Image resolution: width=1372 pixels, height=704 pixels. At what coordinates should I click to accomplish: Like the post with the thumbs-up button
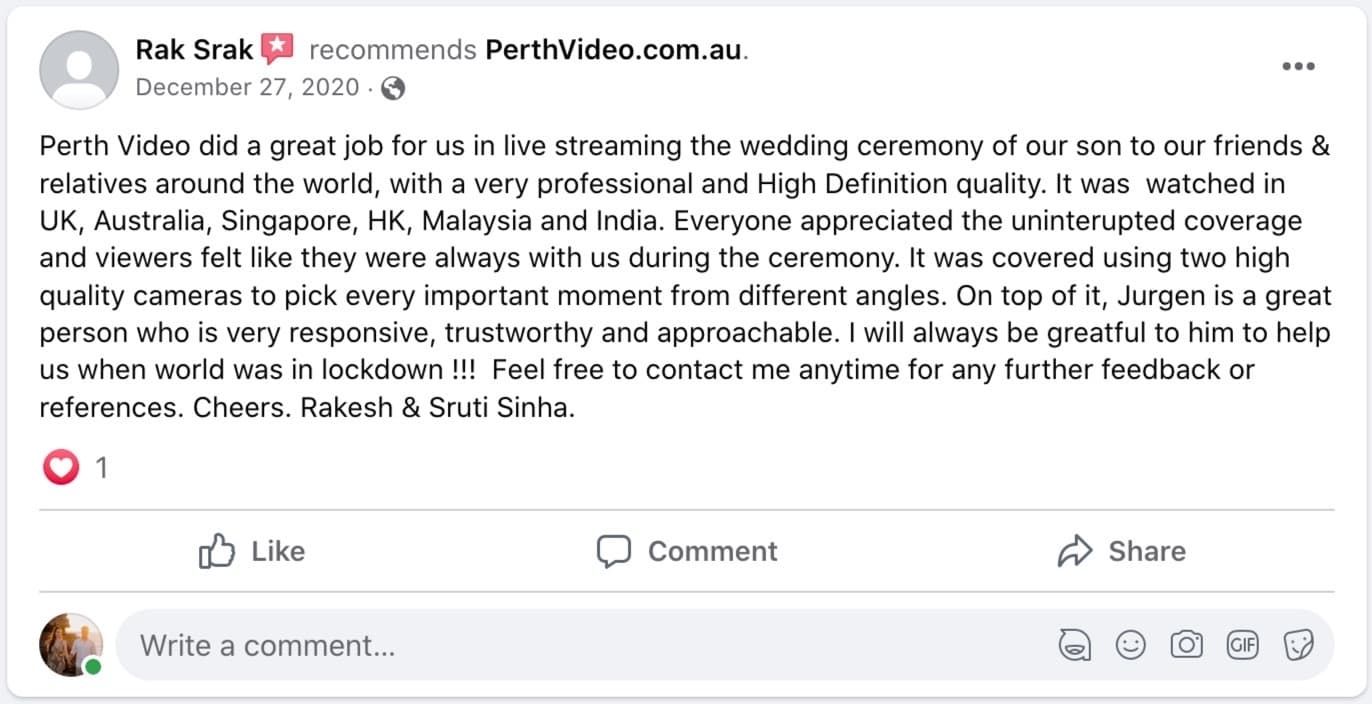coord(252,551)
